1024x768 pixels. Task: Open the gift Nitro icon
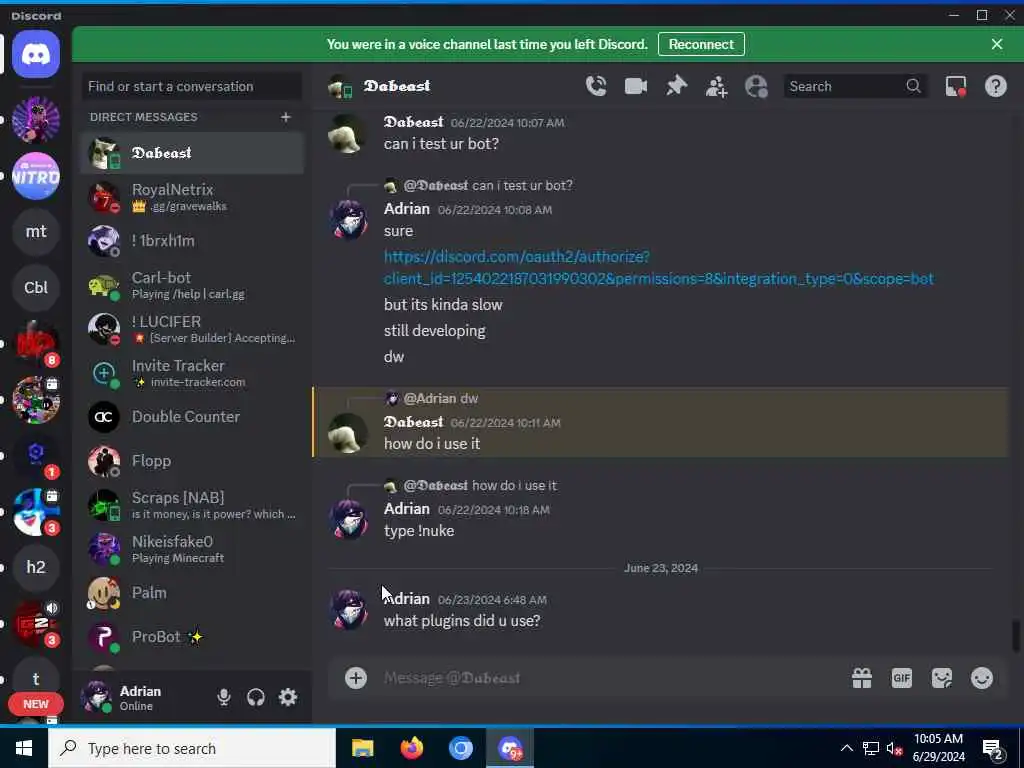point(862,678)
